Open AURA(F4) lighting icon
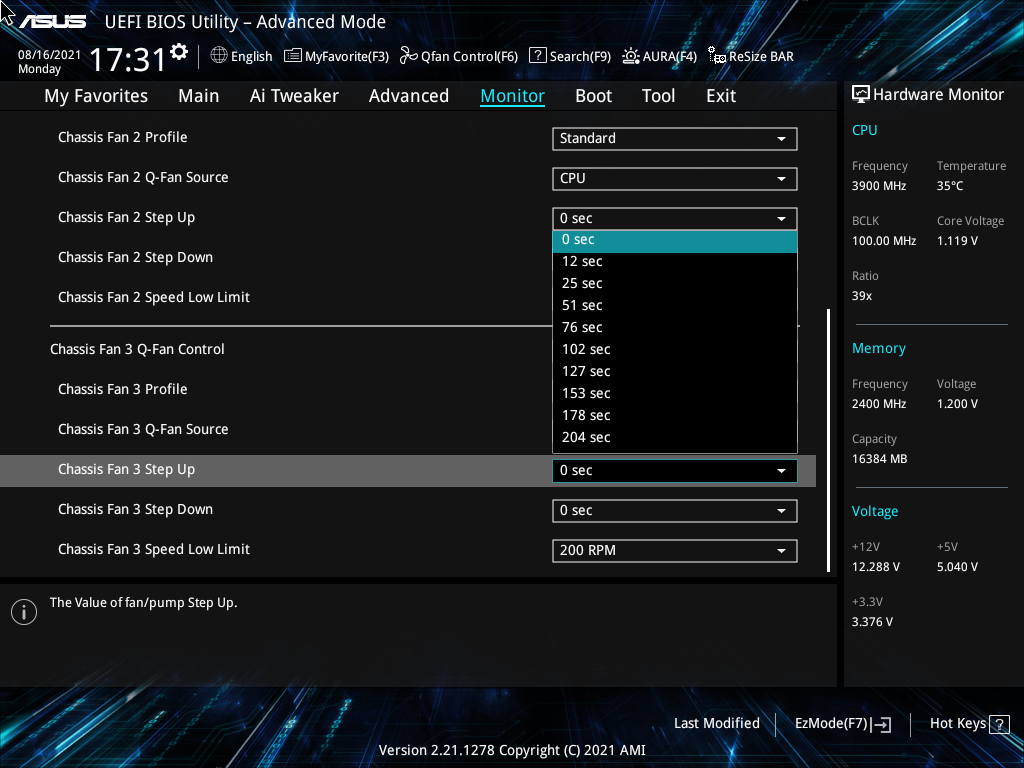Image resolution: width=1024 pixels, height=768 pixels. tap(630, 56)
